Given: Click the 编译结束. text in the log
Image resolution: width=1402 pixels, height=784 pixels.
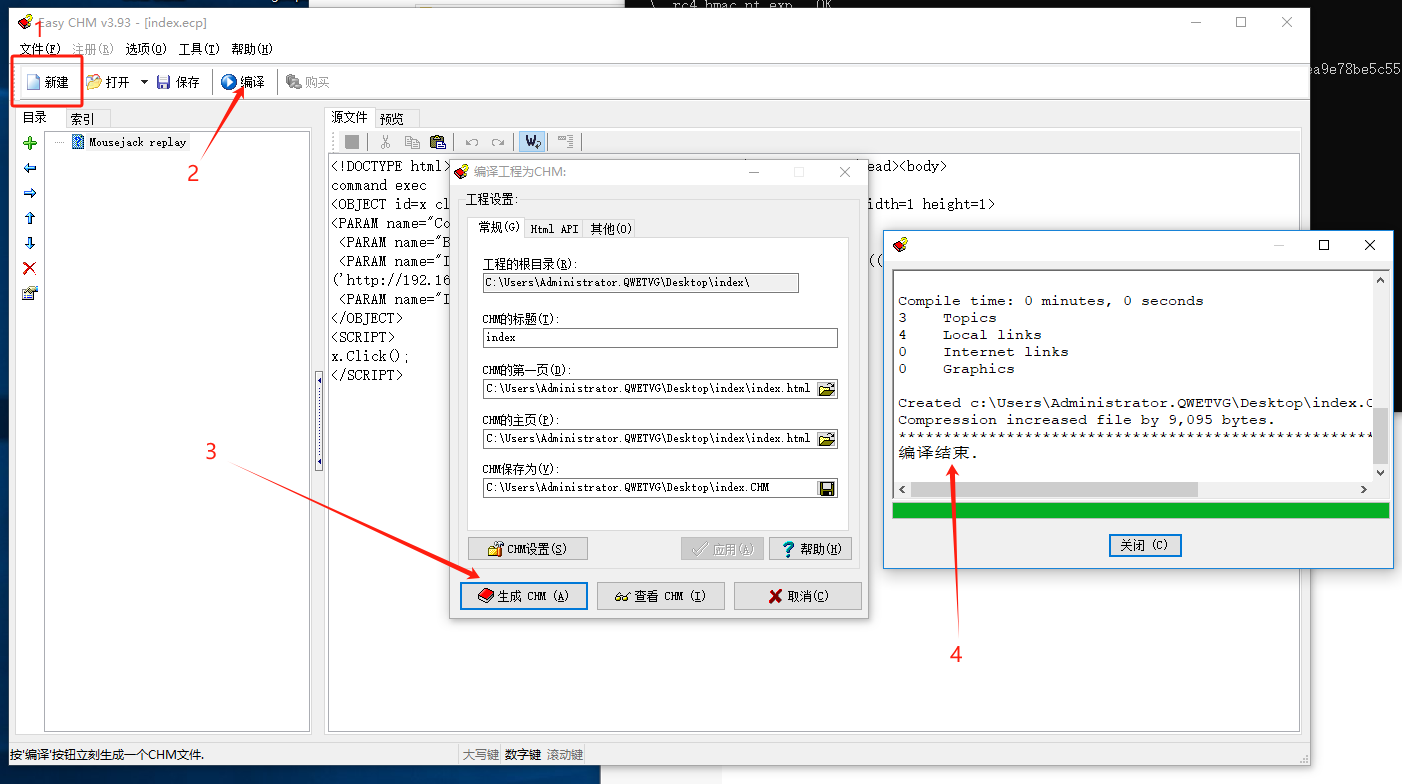Looking at the screenshot, I should point(938,454).
